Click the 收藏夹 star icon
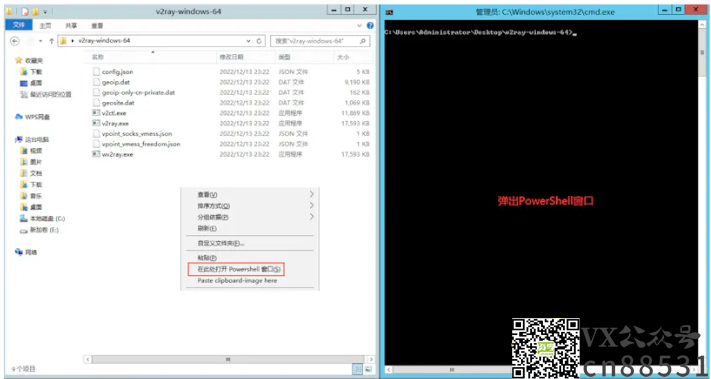The image size is (711, 379). pyautogui.click(x=19, y=60)
